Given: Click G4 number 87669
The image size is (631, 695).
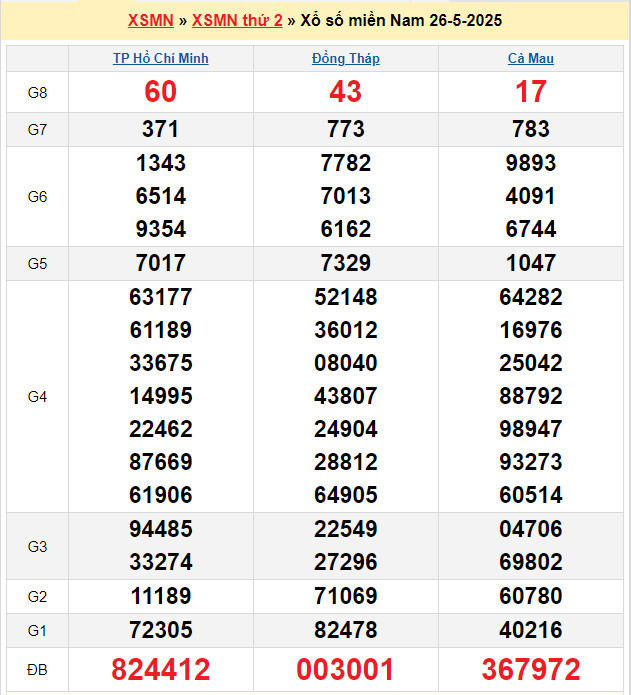Looking at the screenshot, I should coord(161,462).
